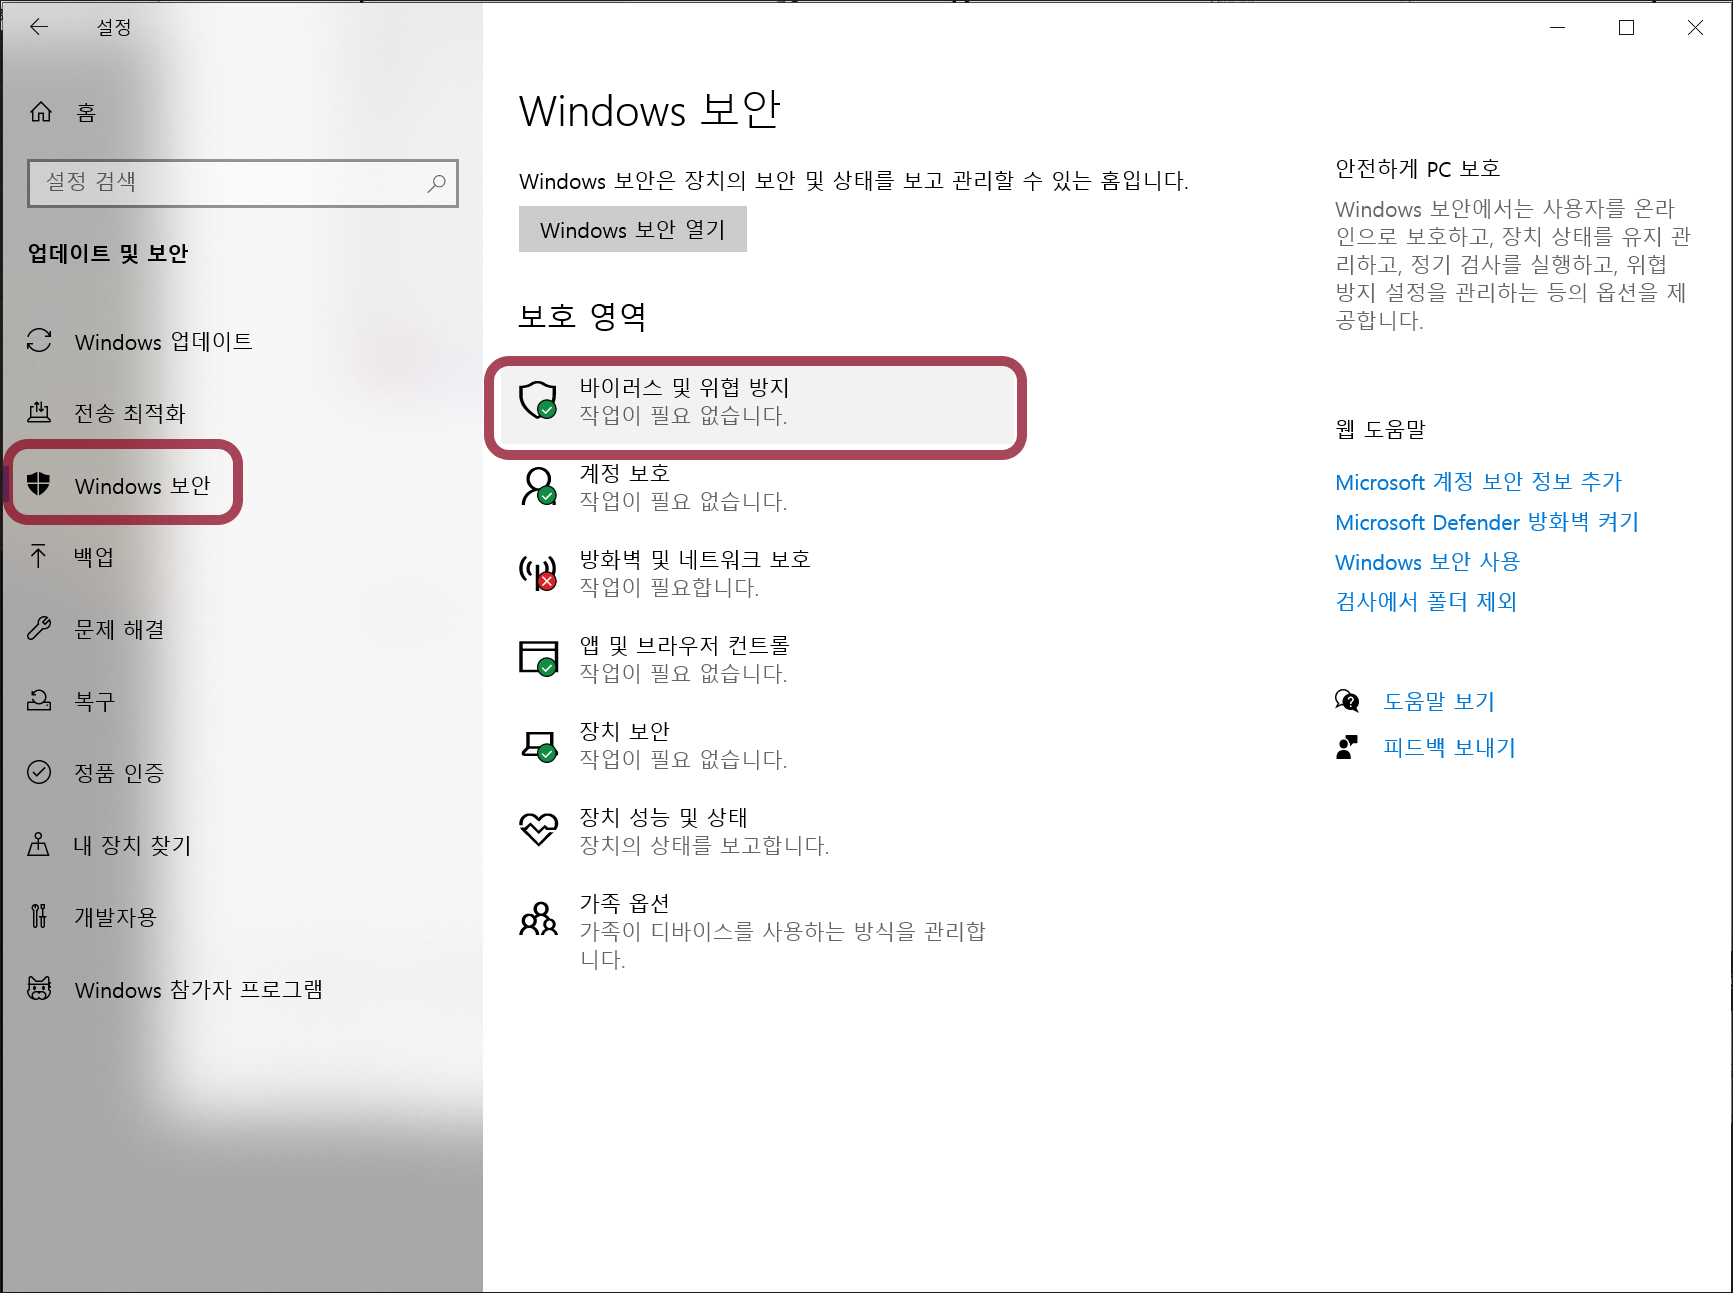Click the 전송 최적화 icon

click(x=39, y=412)
